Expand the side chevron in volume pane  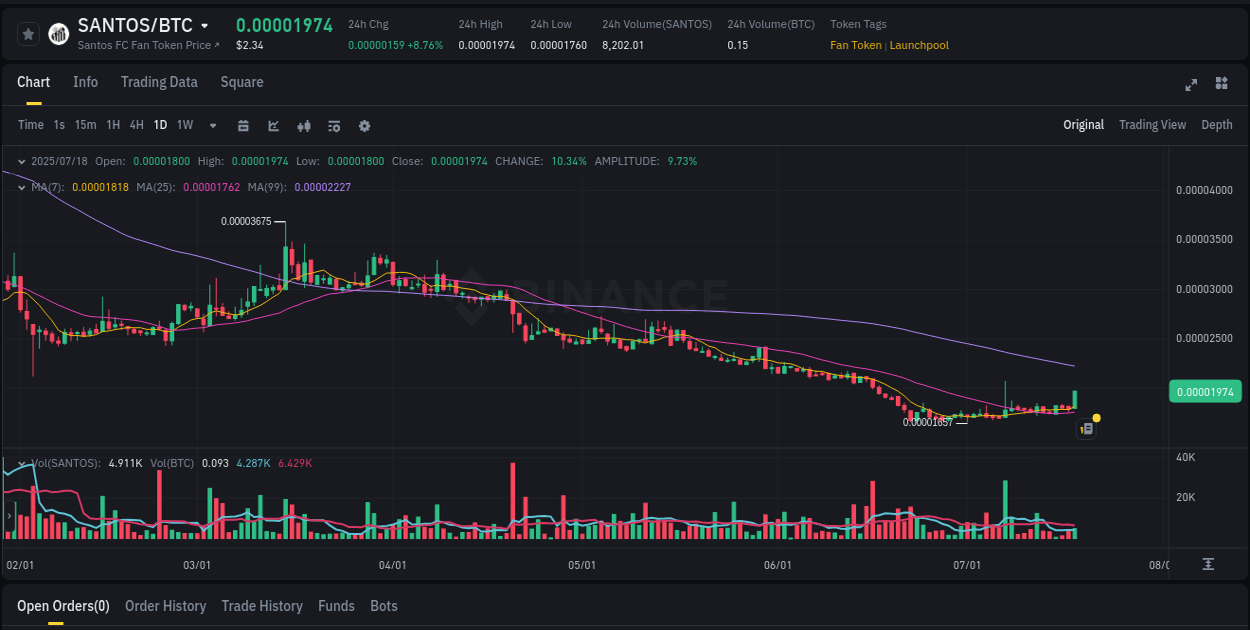[9, 516]
